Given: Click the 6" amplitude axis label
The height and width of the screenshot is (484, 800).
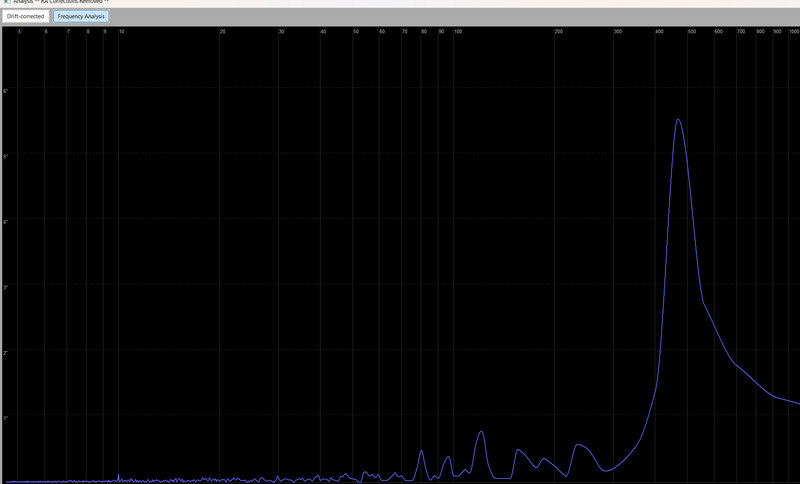Looking at the screenshot, I should (6, 91).
